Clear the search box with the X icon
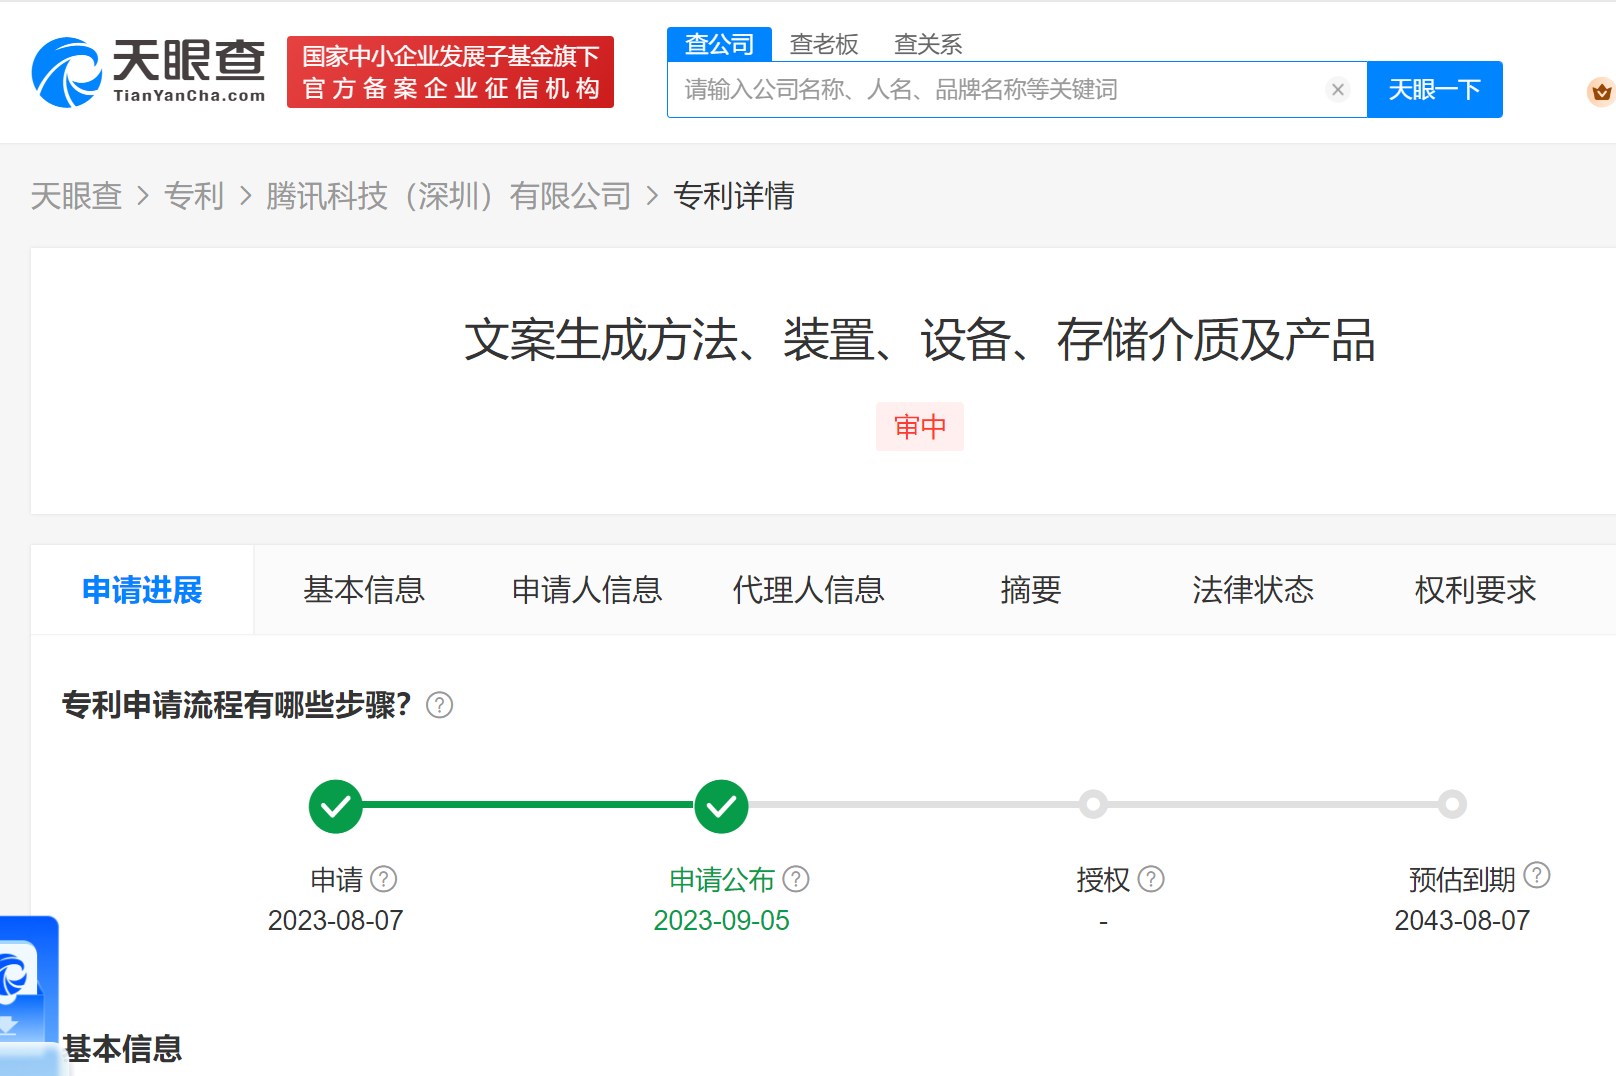The image size is (1616, 1076). [1337, 90]
